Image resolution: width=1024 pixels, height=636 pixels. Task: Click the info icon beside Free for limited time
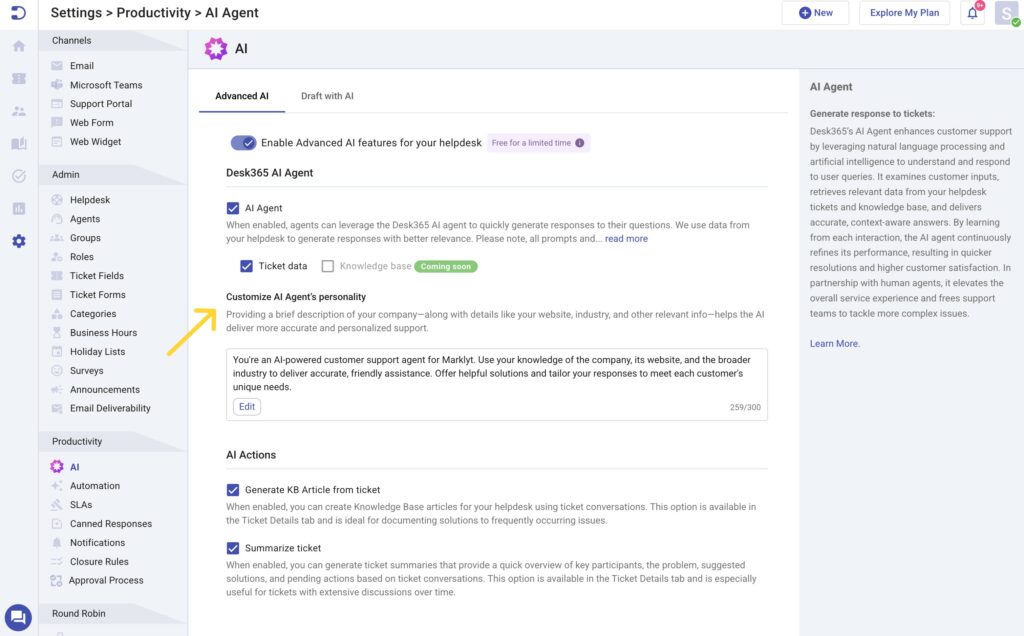[580, 143]
